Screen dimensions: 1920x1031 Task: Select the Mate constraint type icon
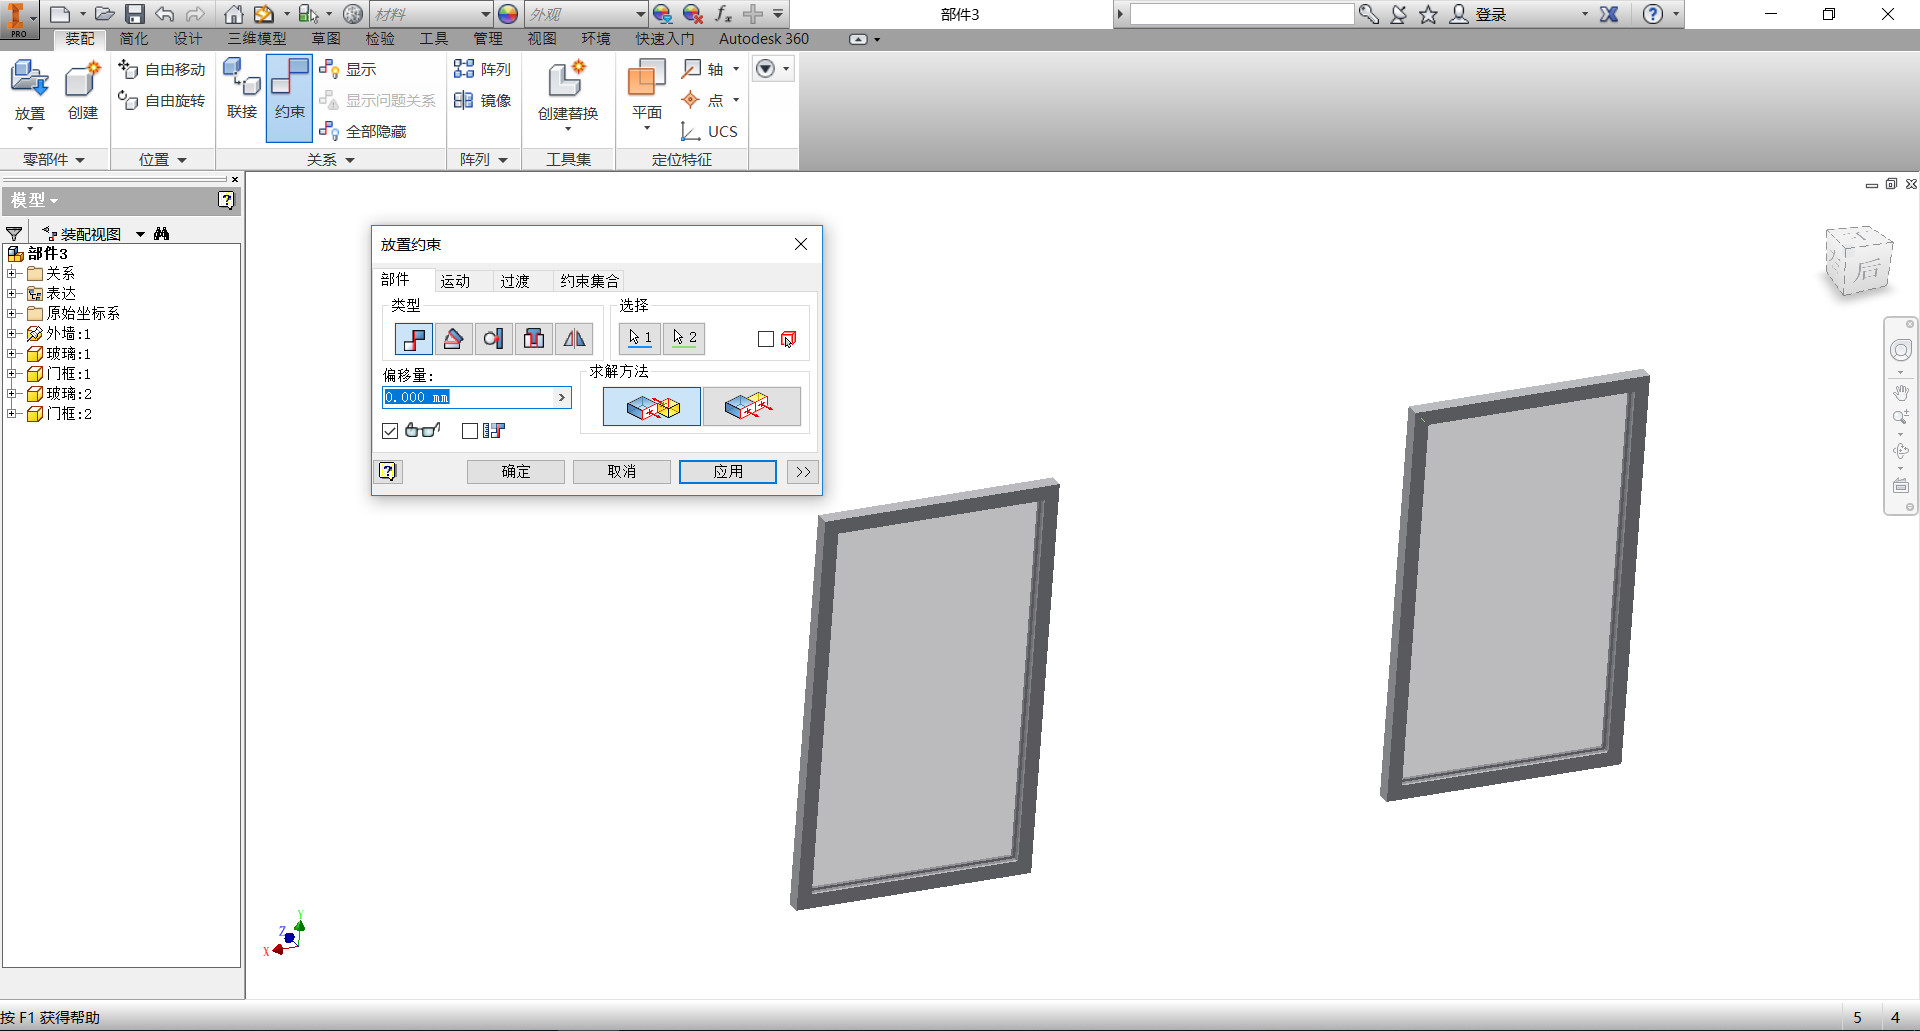click(413, 339)
